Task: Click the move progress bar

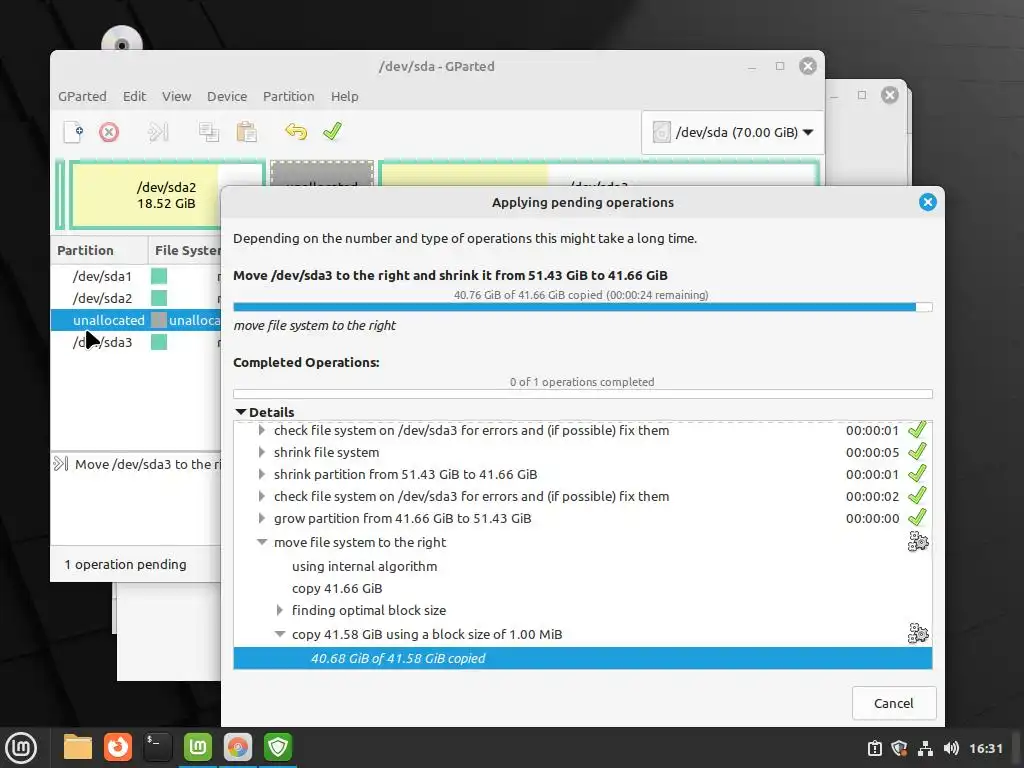Action: point(583,307)
